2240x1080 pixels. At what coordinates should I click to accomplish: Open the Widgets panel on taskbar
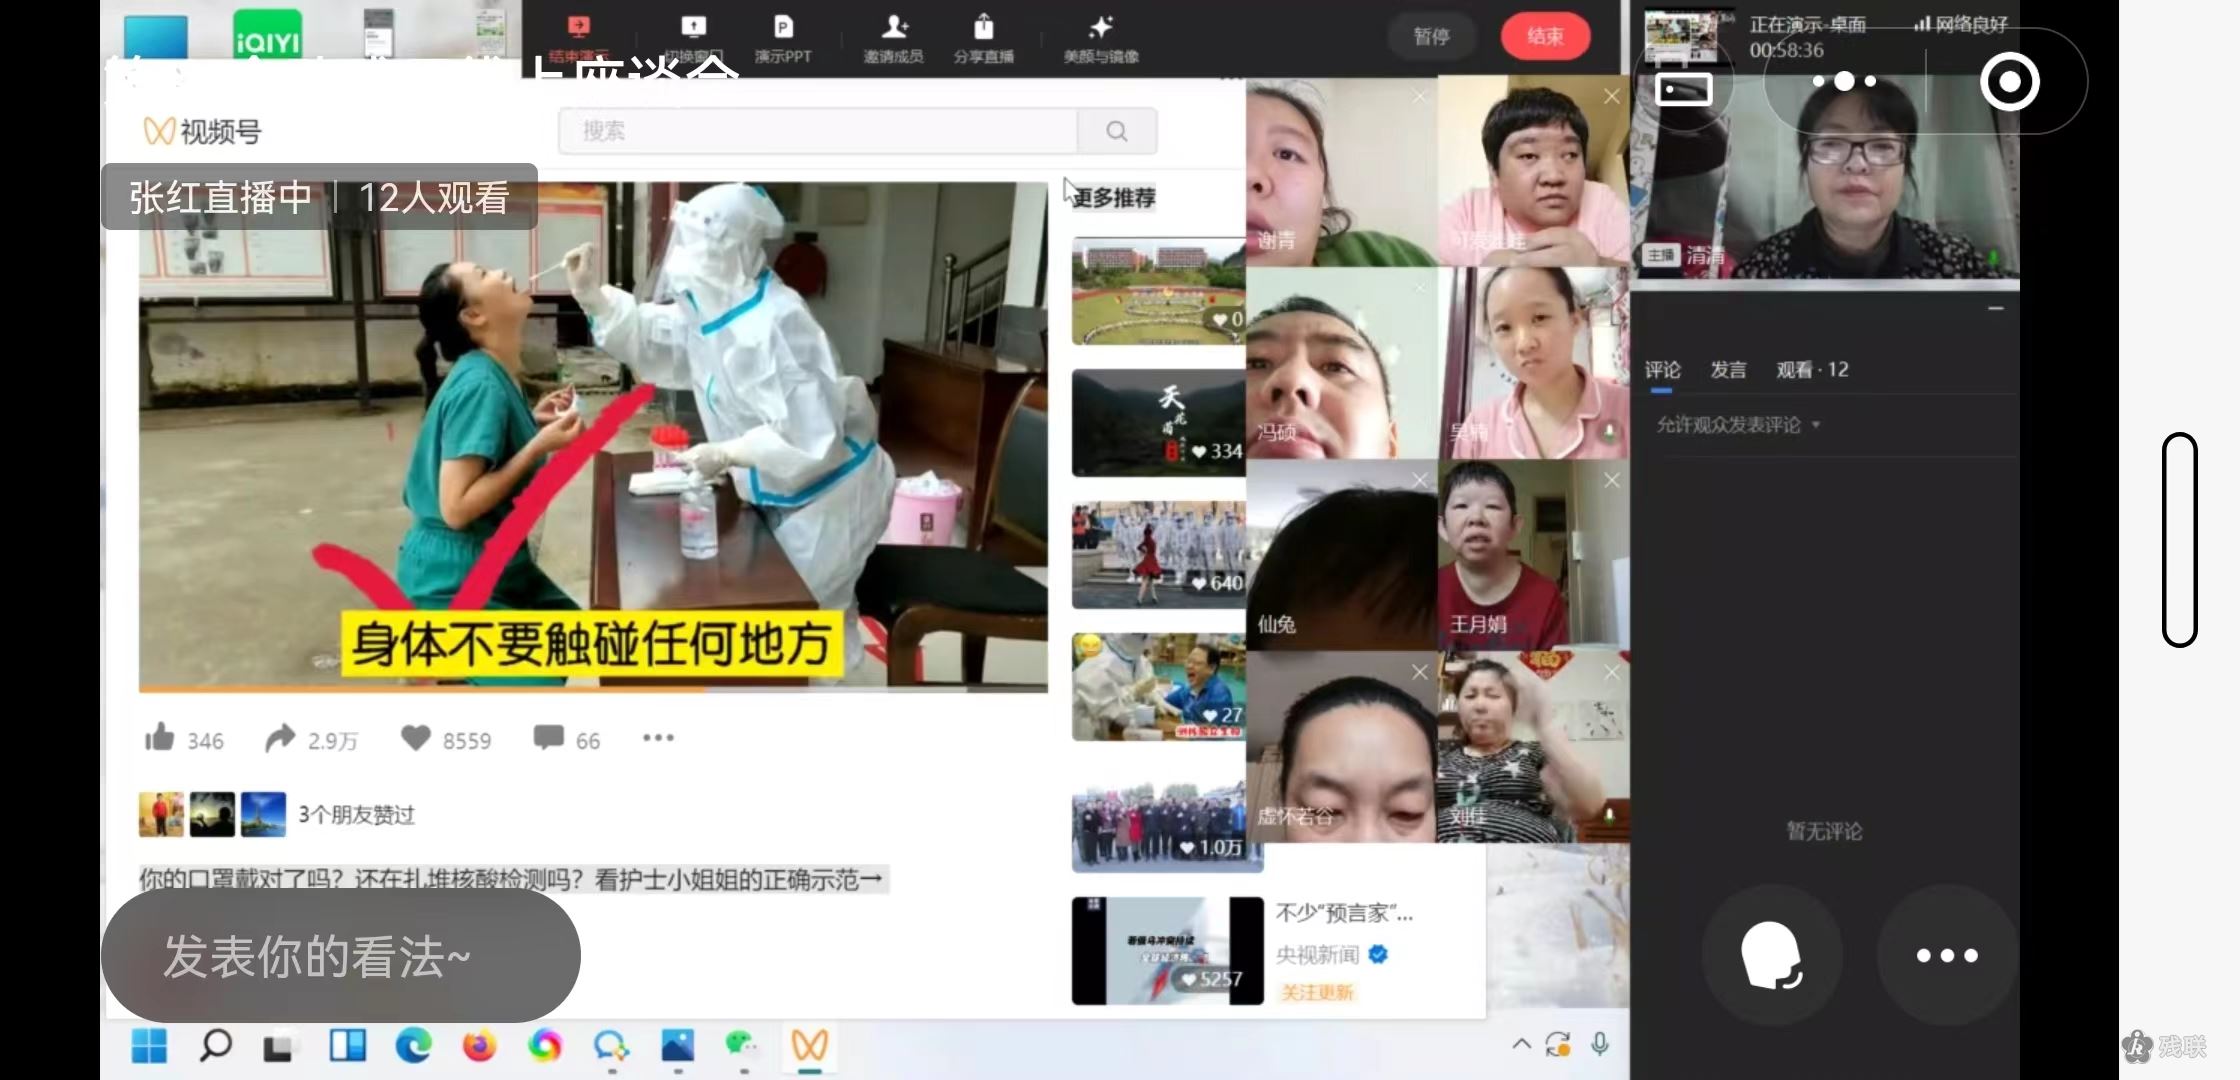tap(347, 1046)
